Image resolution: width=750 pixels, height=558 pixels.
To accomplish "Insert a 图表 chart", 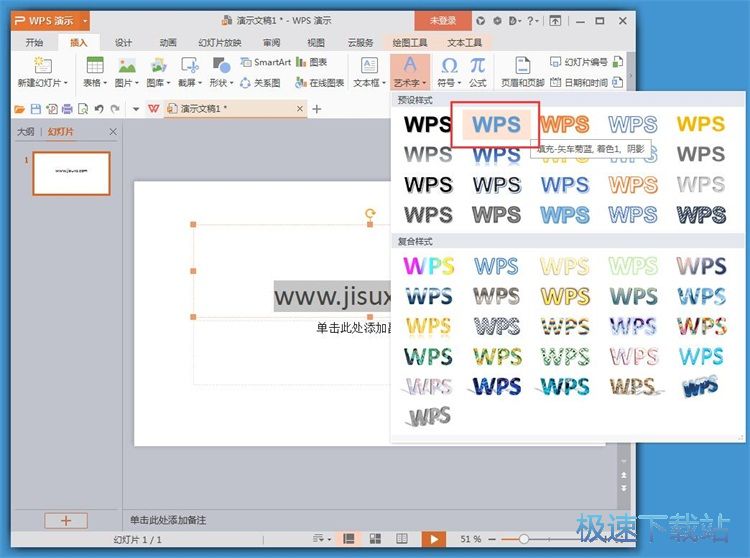I will (x=311, y=62).
